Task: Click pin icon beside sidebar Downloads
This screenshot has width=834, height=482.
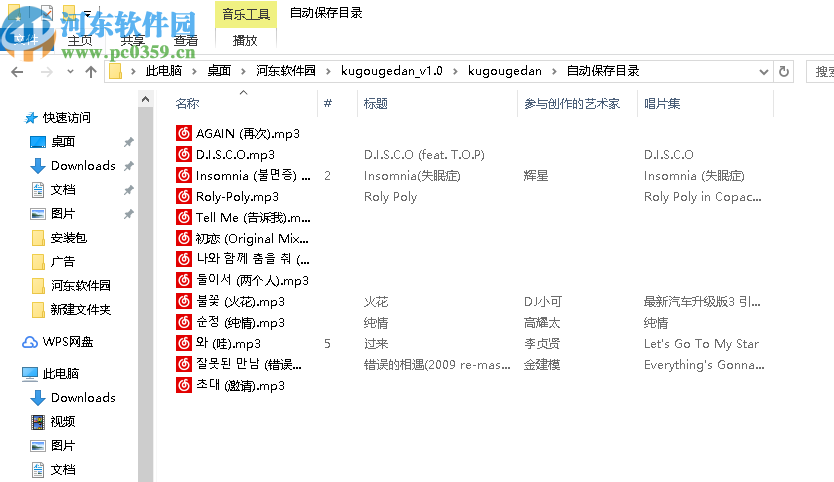Action: [x=128, y=166]
